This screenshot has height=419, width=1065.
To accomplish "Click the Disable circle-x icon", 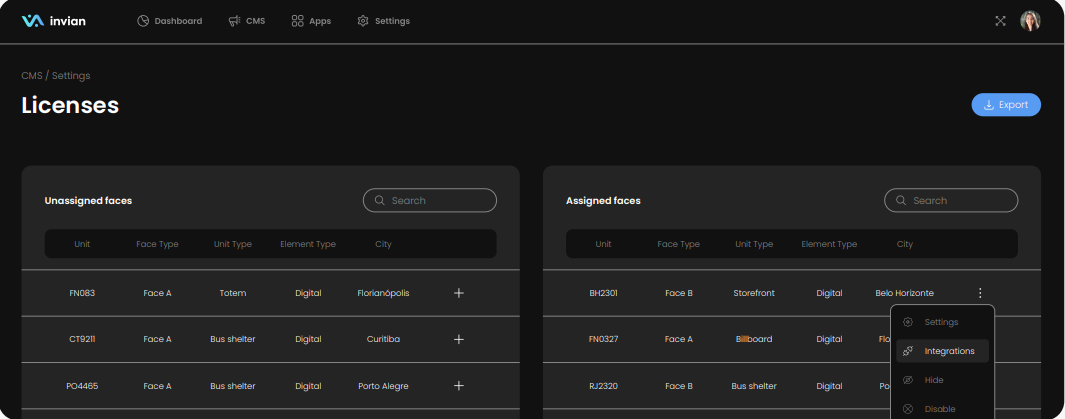I will (x=908, y=409).
